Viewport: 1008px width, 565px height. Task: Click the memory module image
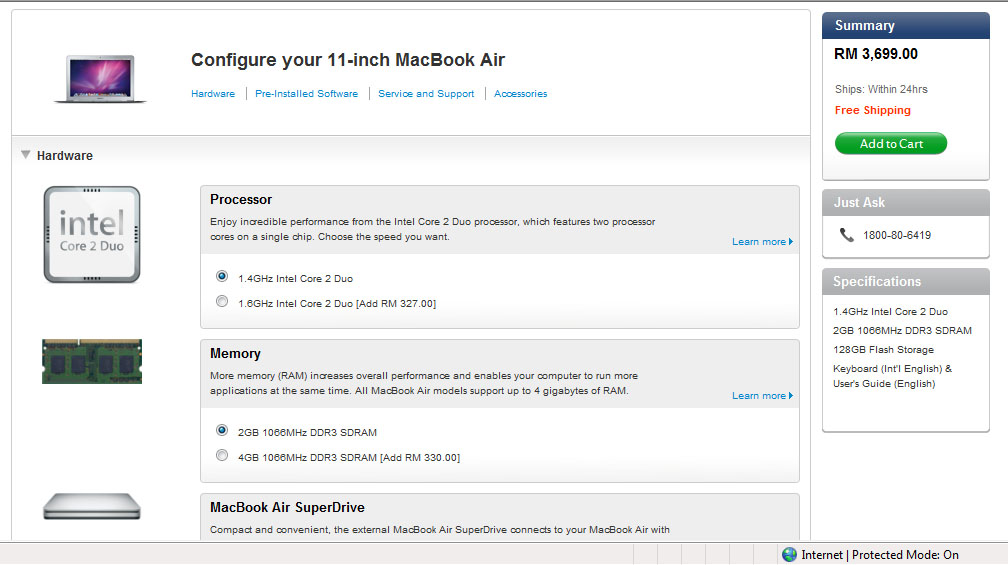pos(92,361)
